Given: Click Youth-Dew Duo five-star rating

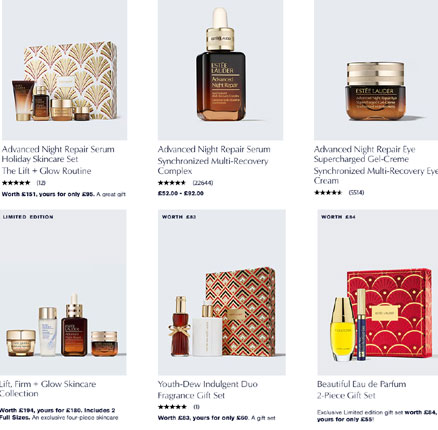Looking at the screenshot, I should point(172,407).
